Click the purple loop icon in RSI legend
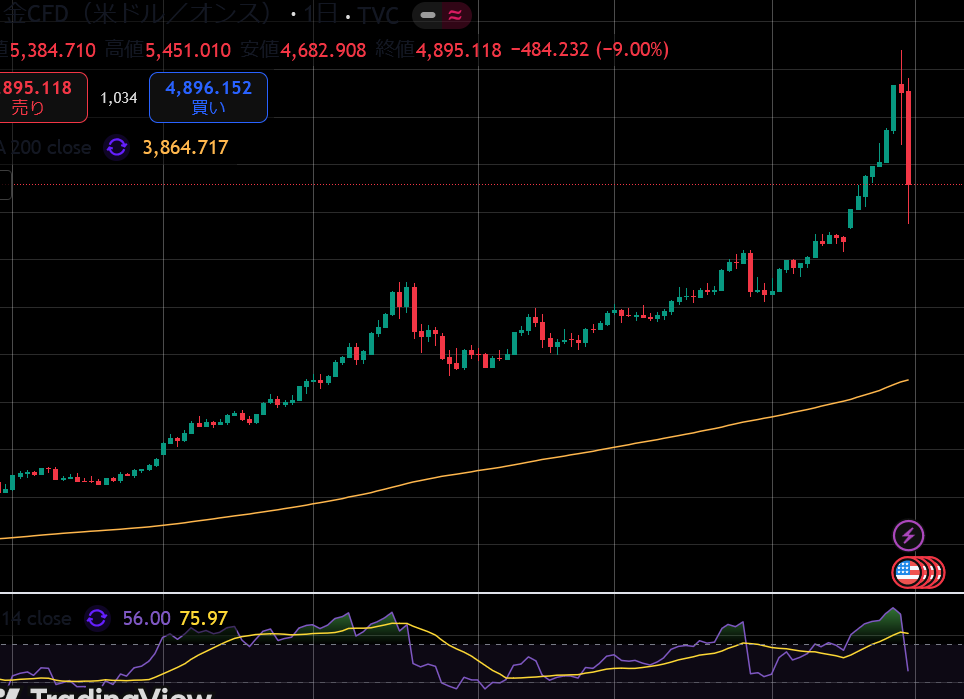The height and width of the screenshot is (699, 964). pyautogui.click(x=97, y=618)
